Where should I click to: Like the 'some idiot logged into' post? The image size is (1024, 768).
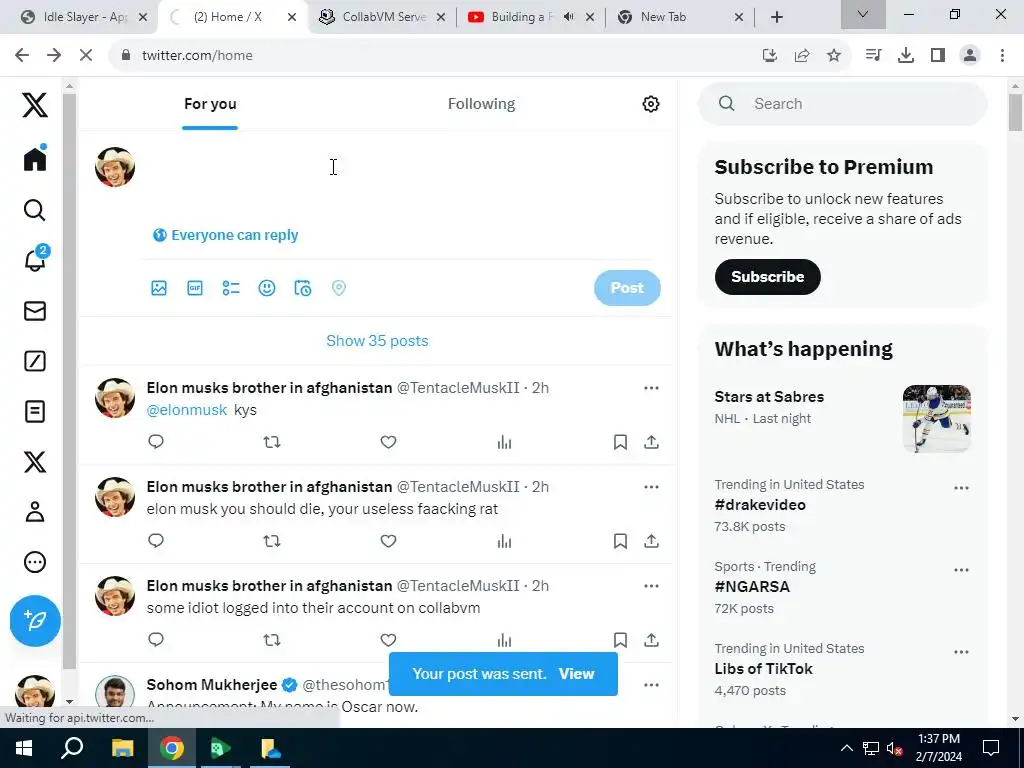click(x=389, y=640)
